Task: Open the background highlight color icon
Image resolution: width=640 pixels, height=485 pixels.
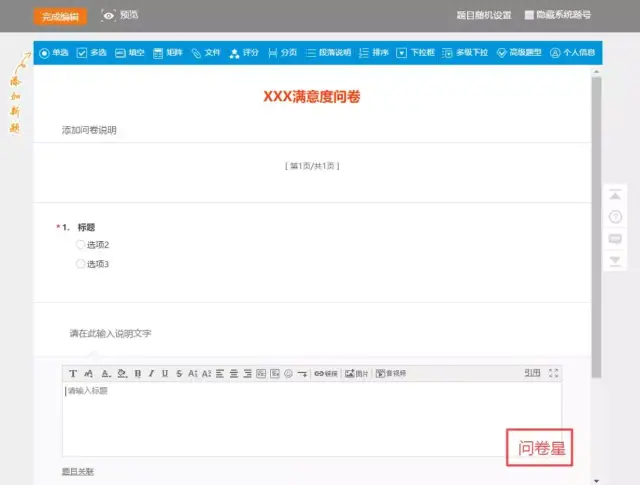Action: [x=122, y=373]
